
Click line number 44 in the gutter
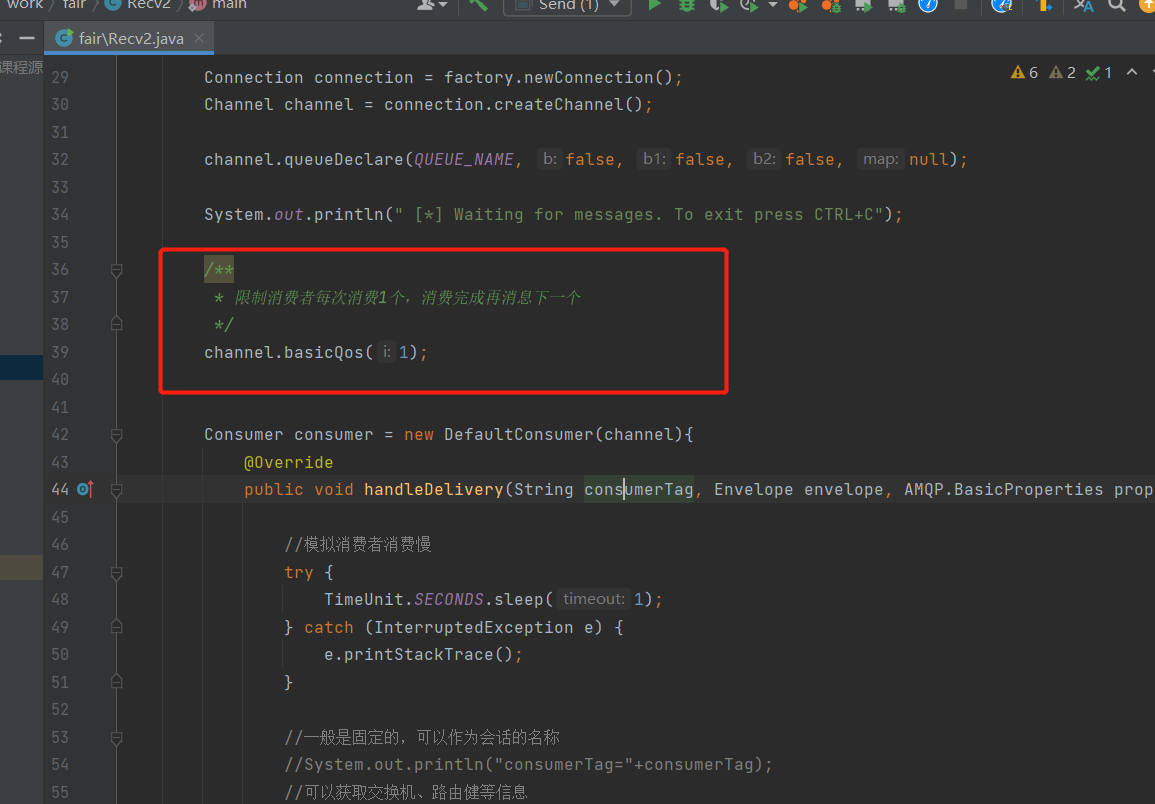point(60,489)
